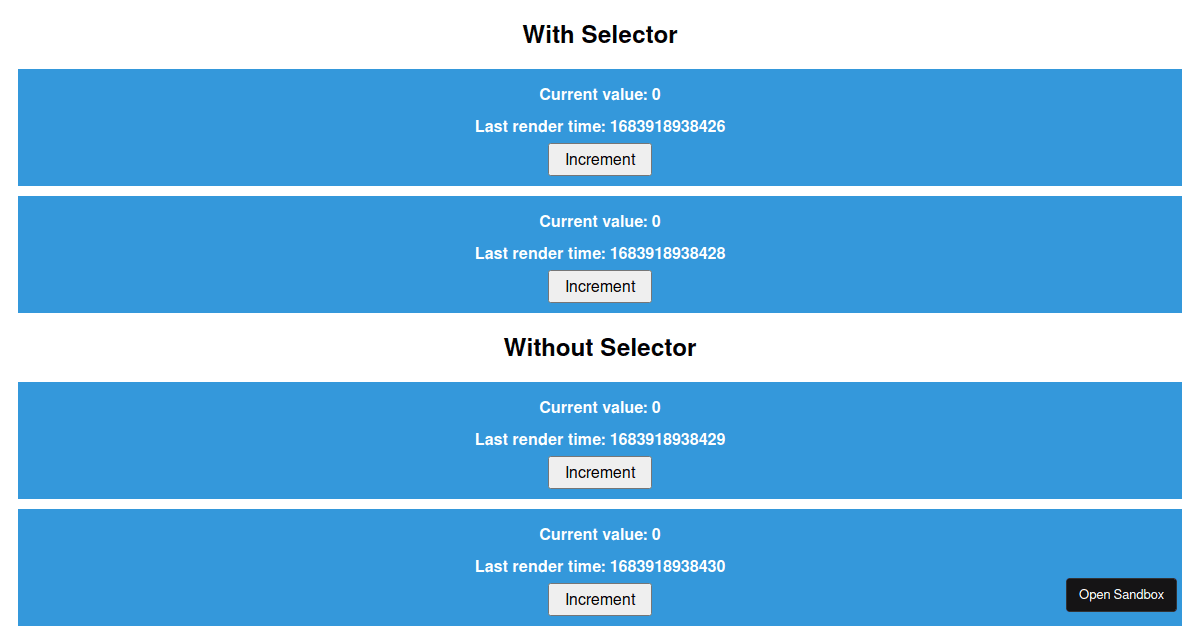Select render time text ending in 8426
Viewport: 1200px width, 630px height.
pyautogui.click(x=600, y=127)
